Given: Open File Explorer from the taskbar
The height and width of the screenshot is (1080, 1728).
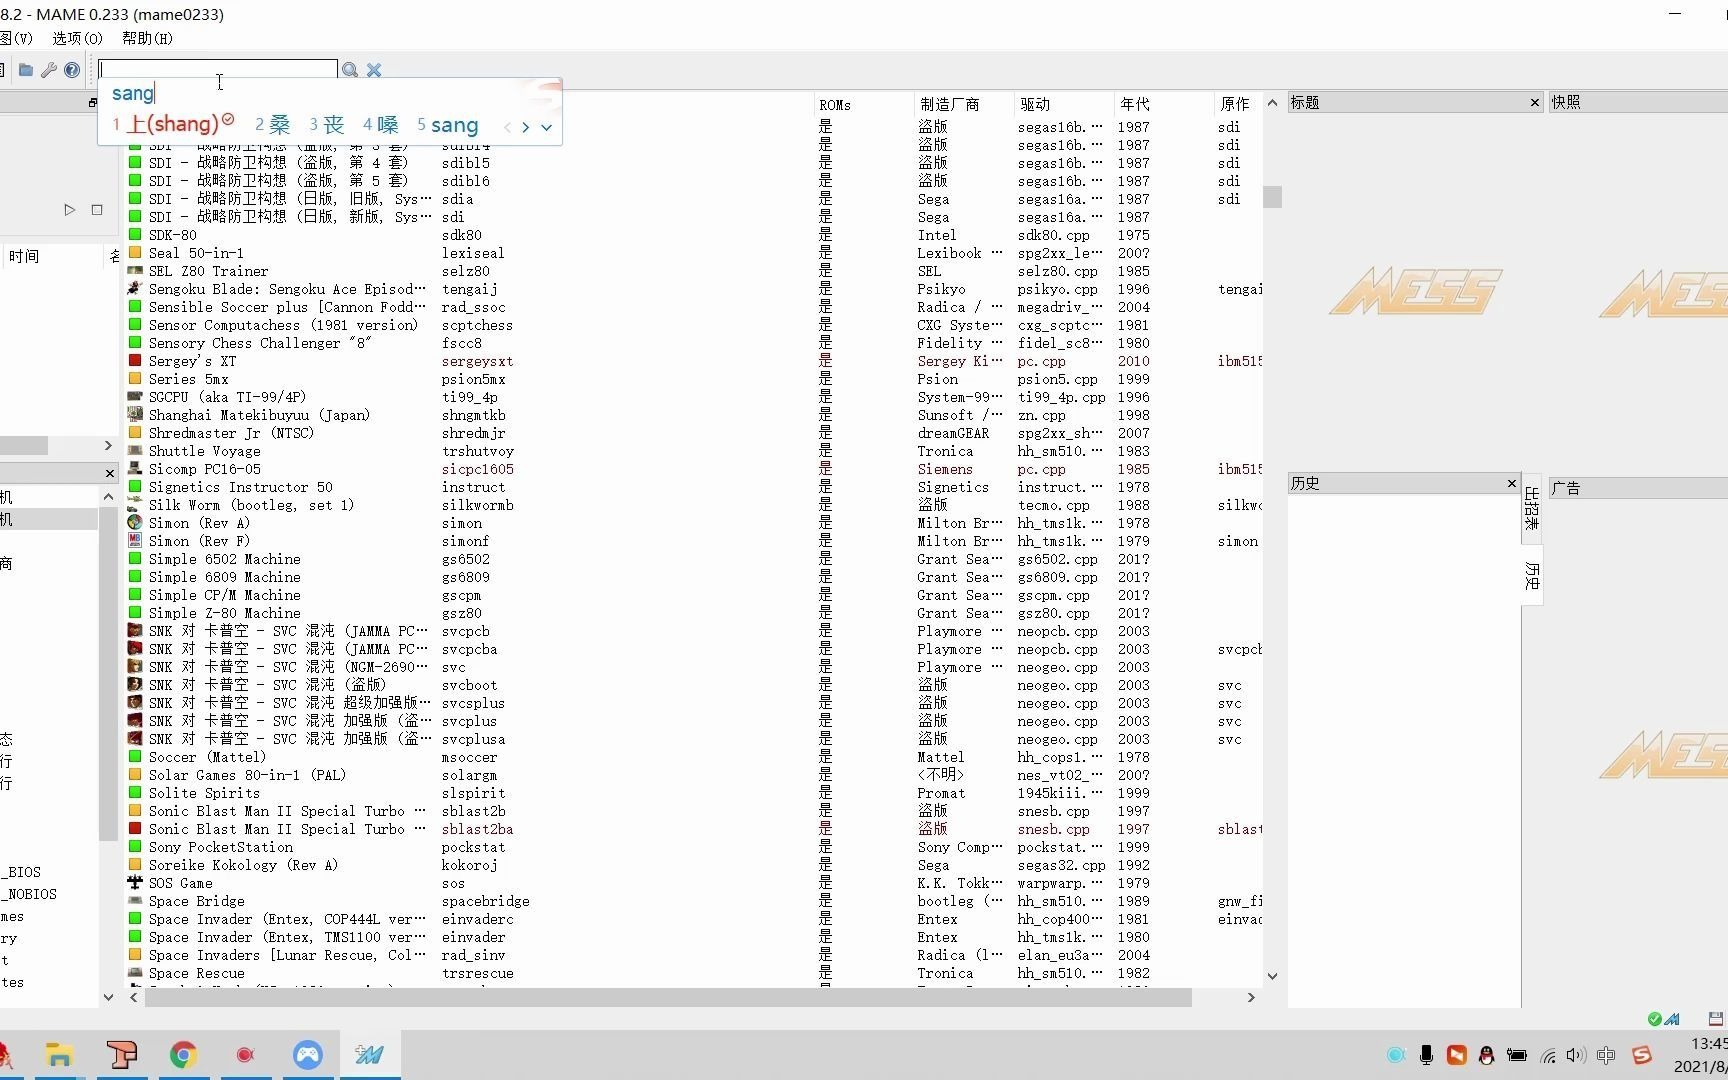Looking at the screenshot, I should 59,1055.
